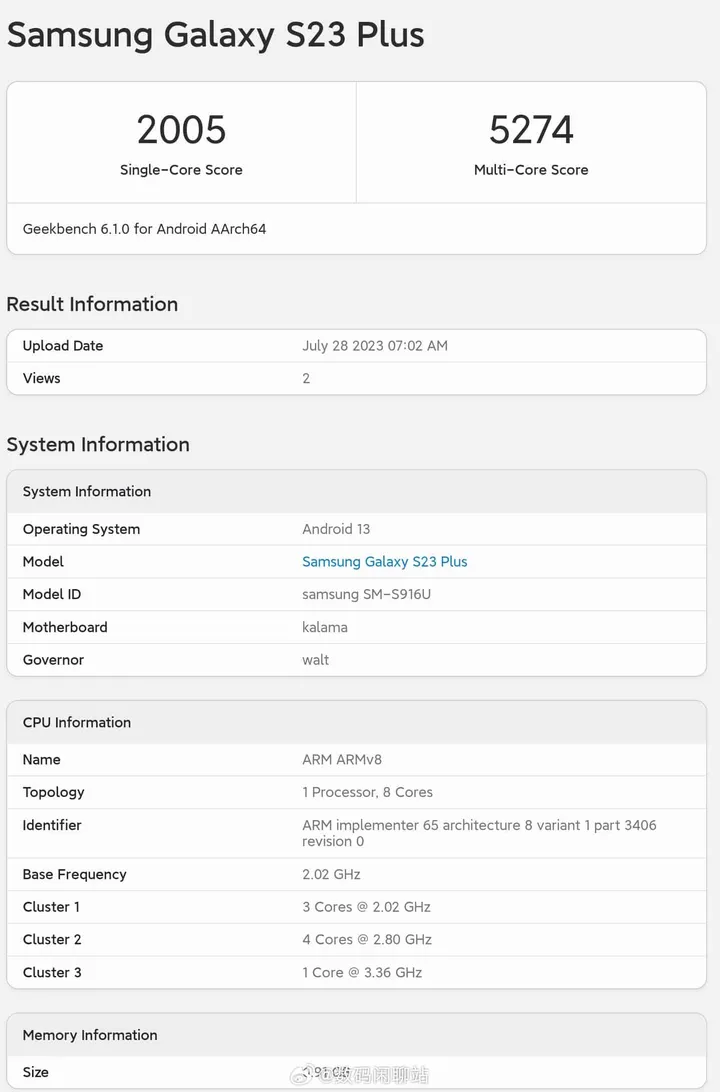Image resolution: width=720 pixels, height=1092 pixels.
Task: Click the page title Samsung Galaxy S23 Plus
Action: (x=215, y=35)
